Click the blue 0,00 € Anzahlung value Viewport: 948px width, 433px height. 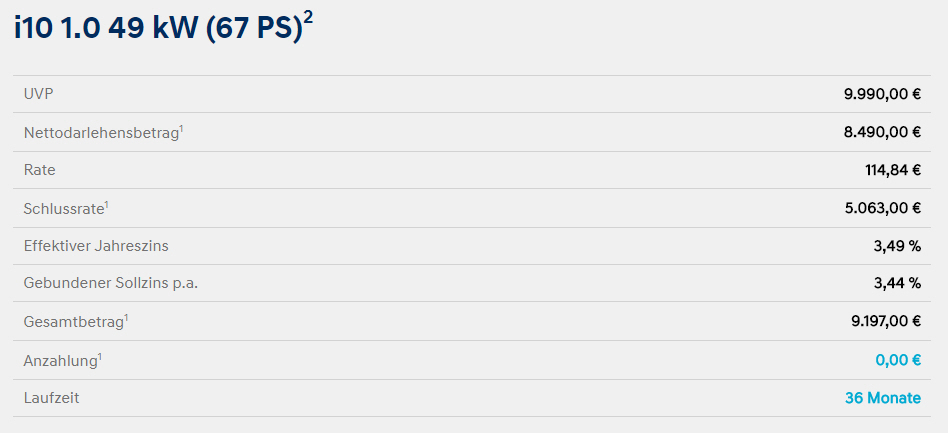tap(898, 360)
